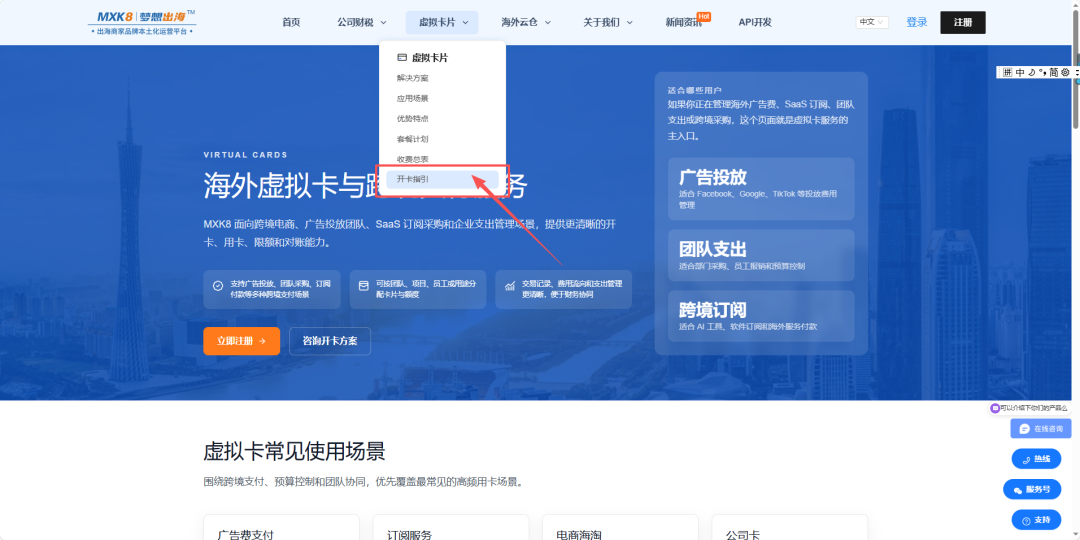Click the punctuation icon in IME toolbar
The image size is (1080, 540).
click(1042, 72)
